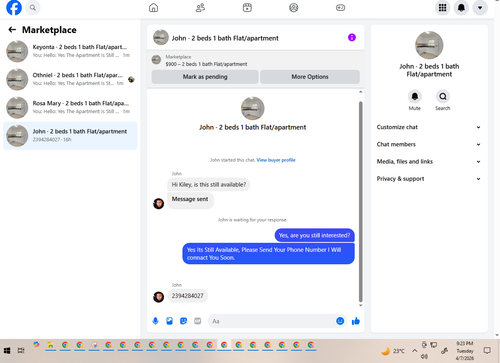Expand the Chat members section
The width and height of the screenshot is (500, 363).
(429, 144)
